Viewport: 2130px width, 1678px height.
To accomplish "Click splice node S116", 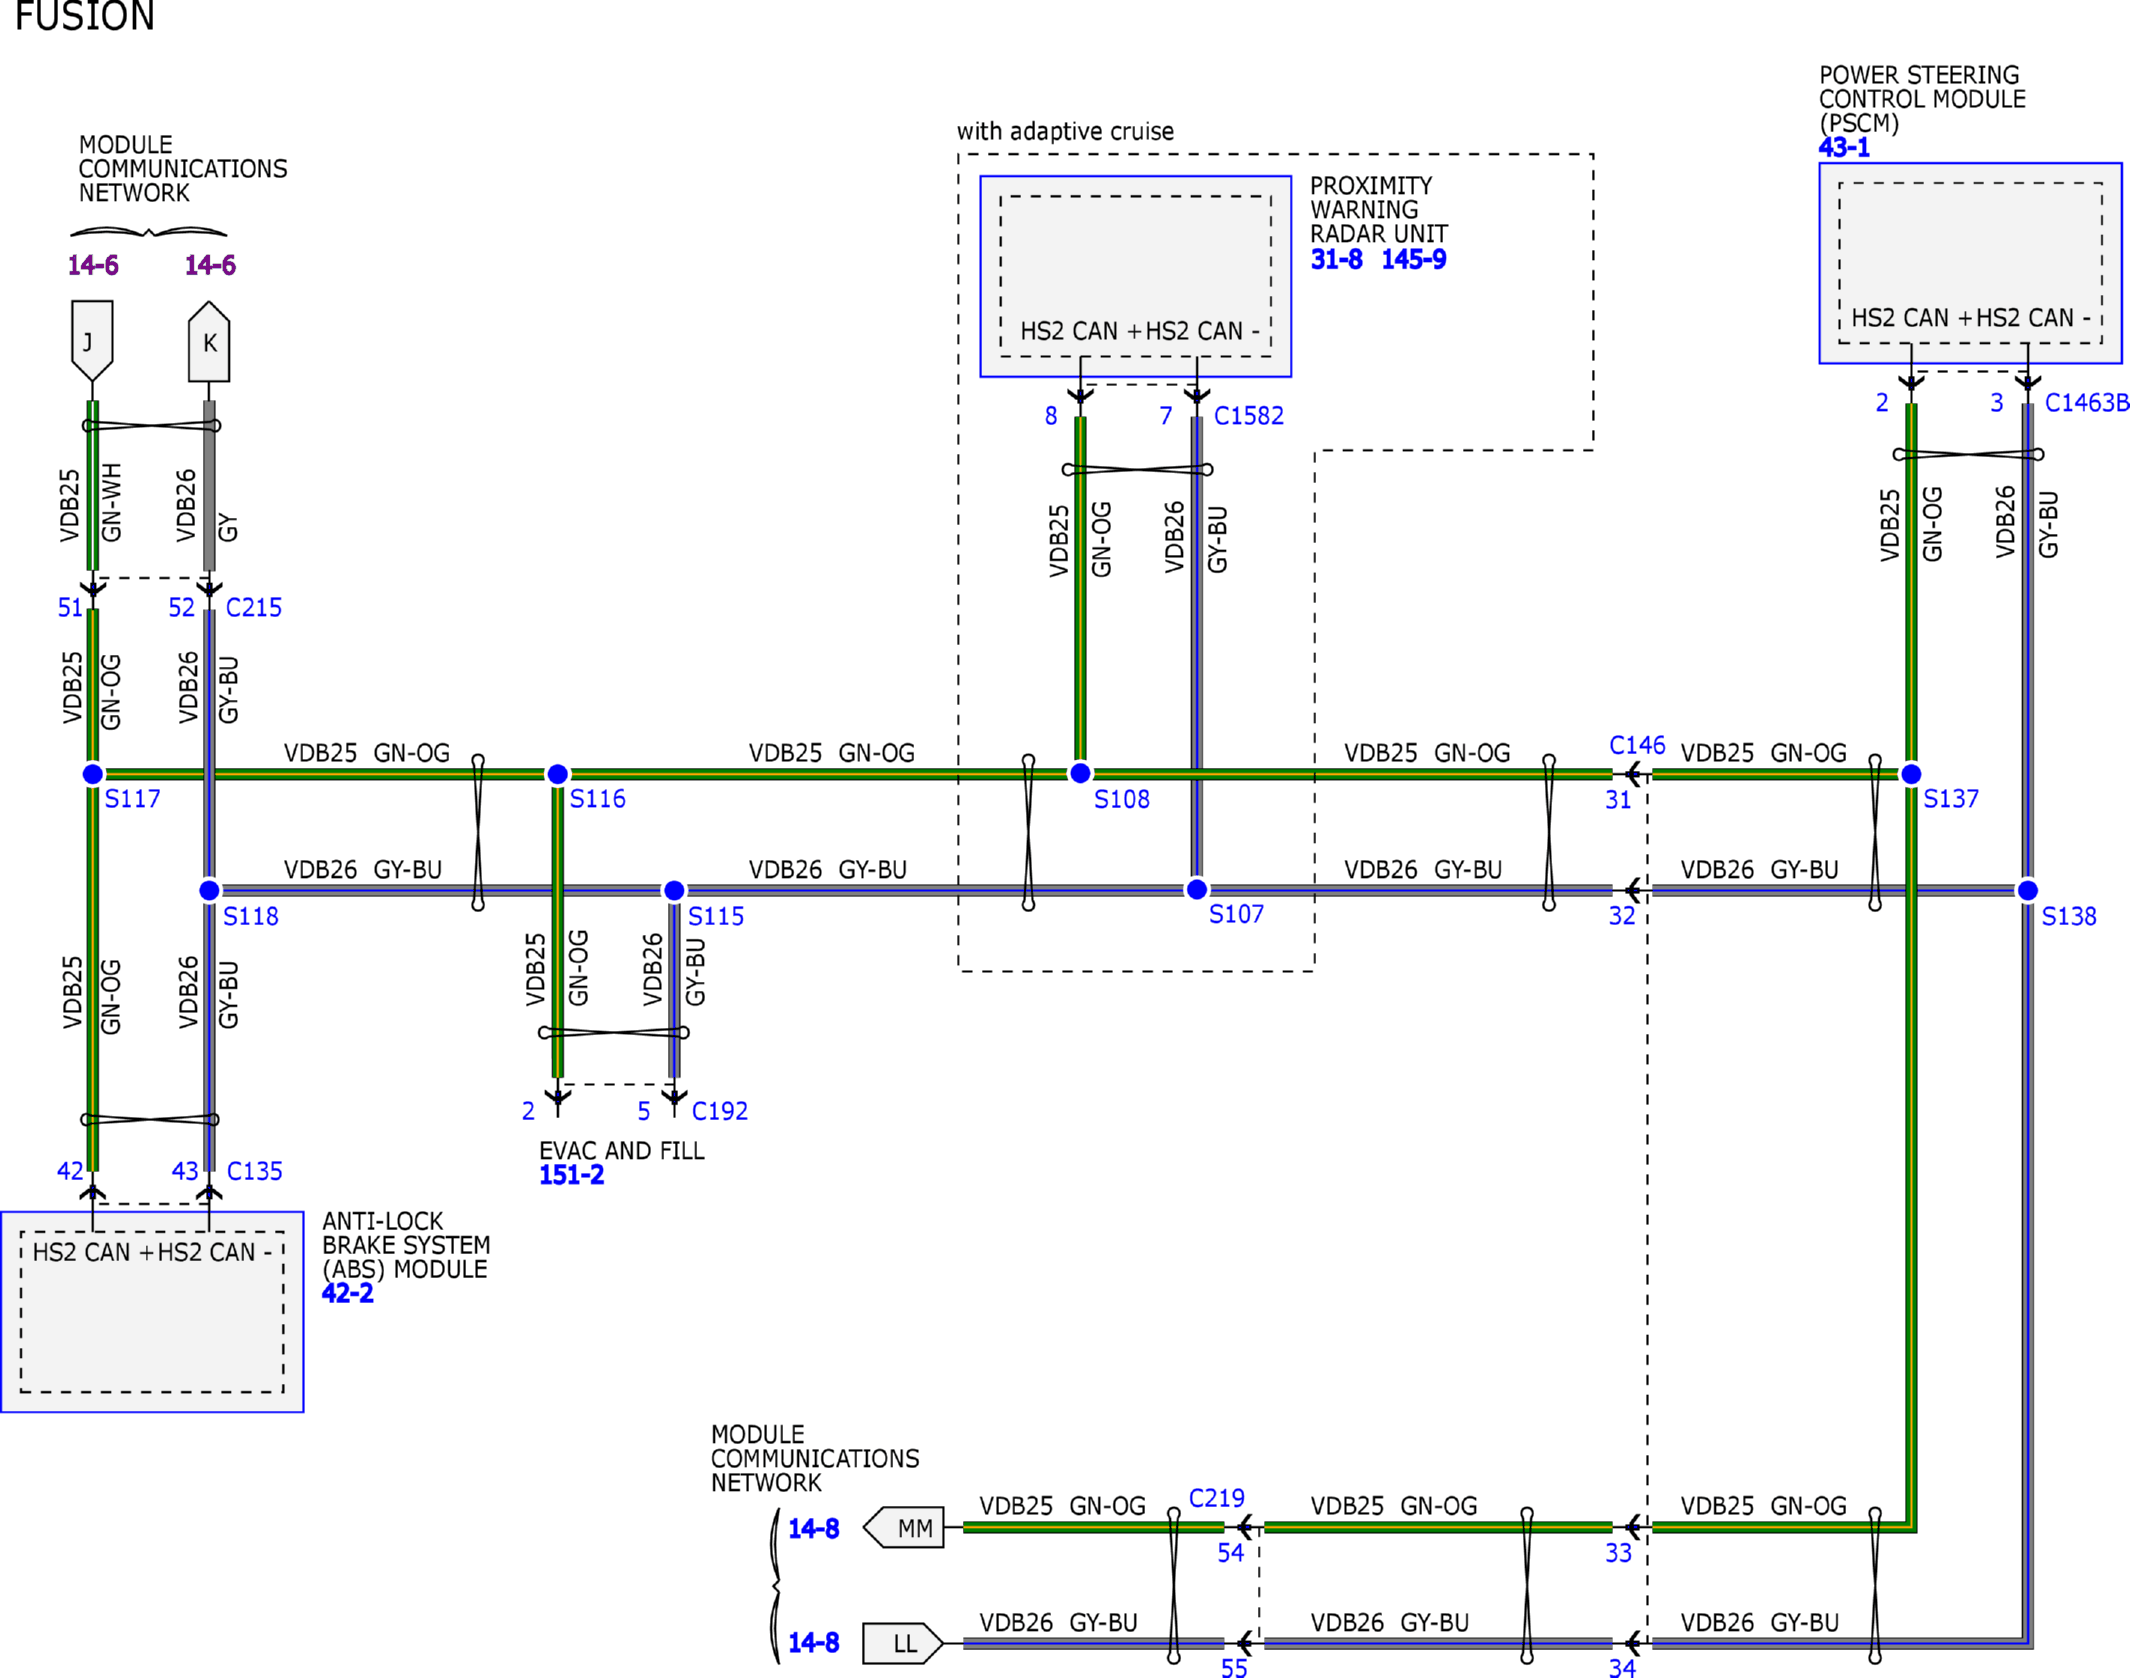I will point(558,773).
